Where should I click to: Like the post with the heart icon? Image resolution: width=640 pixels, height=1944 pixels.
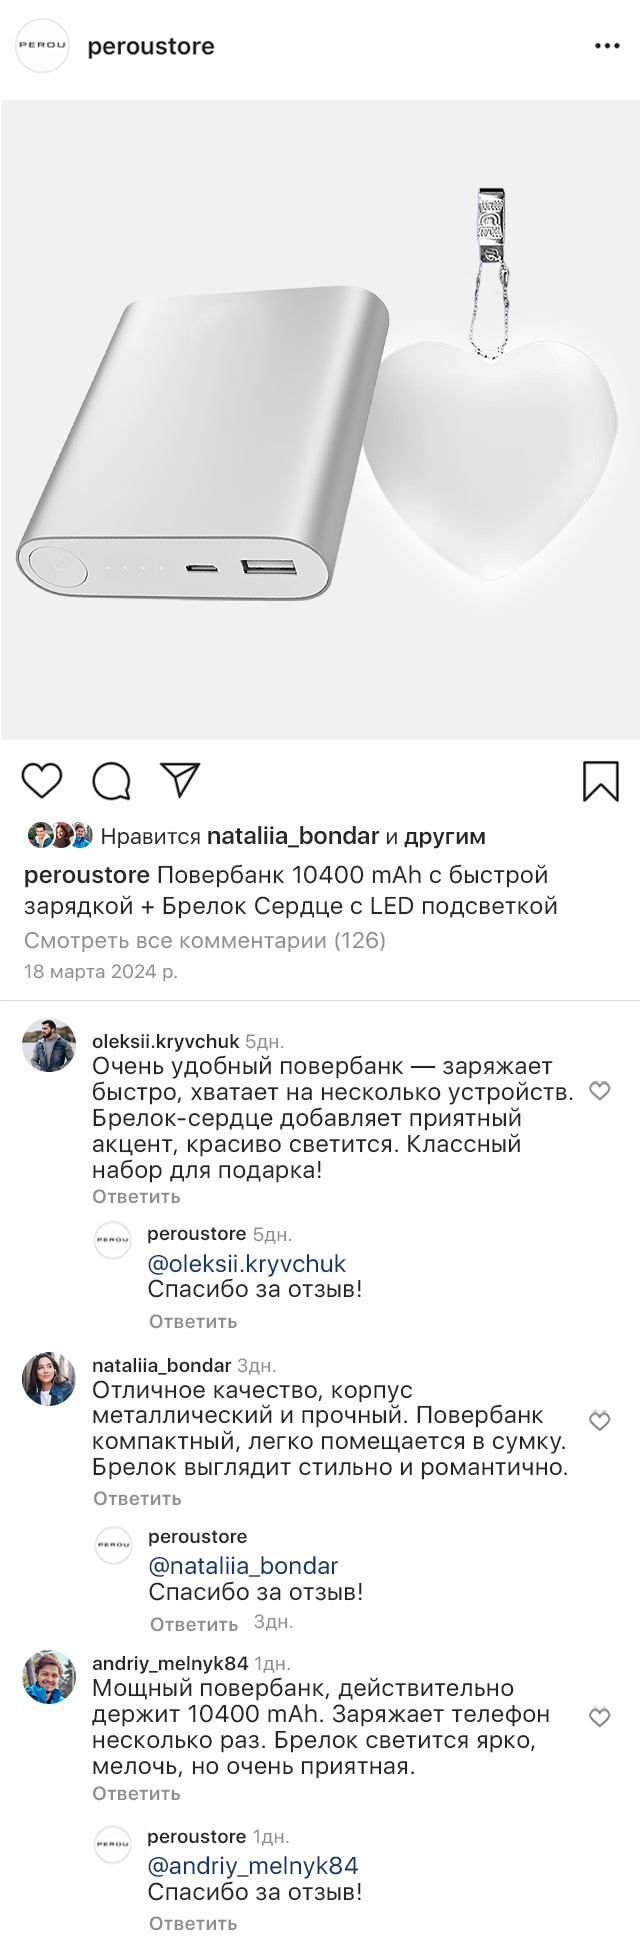point(42,781)
